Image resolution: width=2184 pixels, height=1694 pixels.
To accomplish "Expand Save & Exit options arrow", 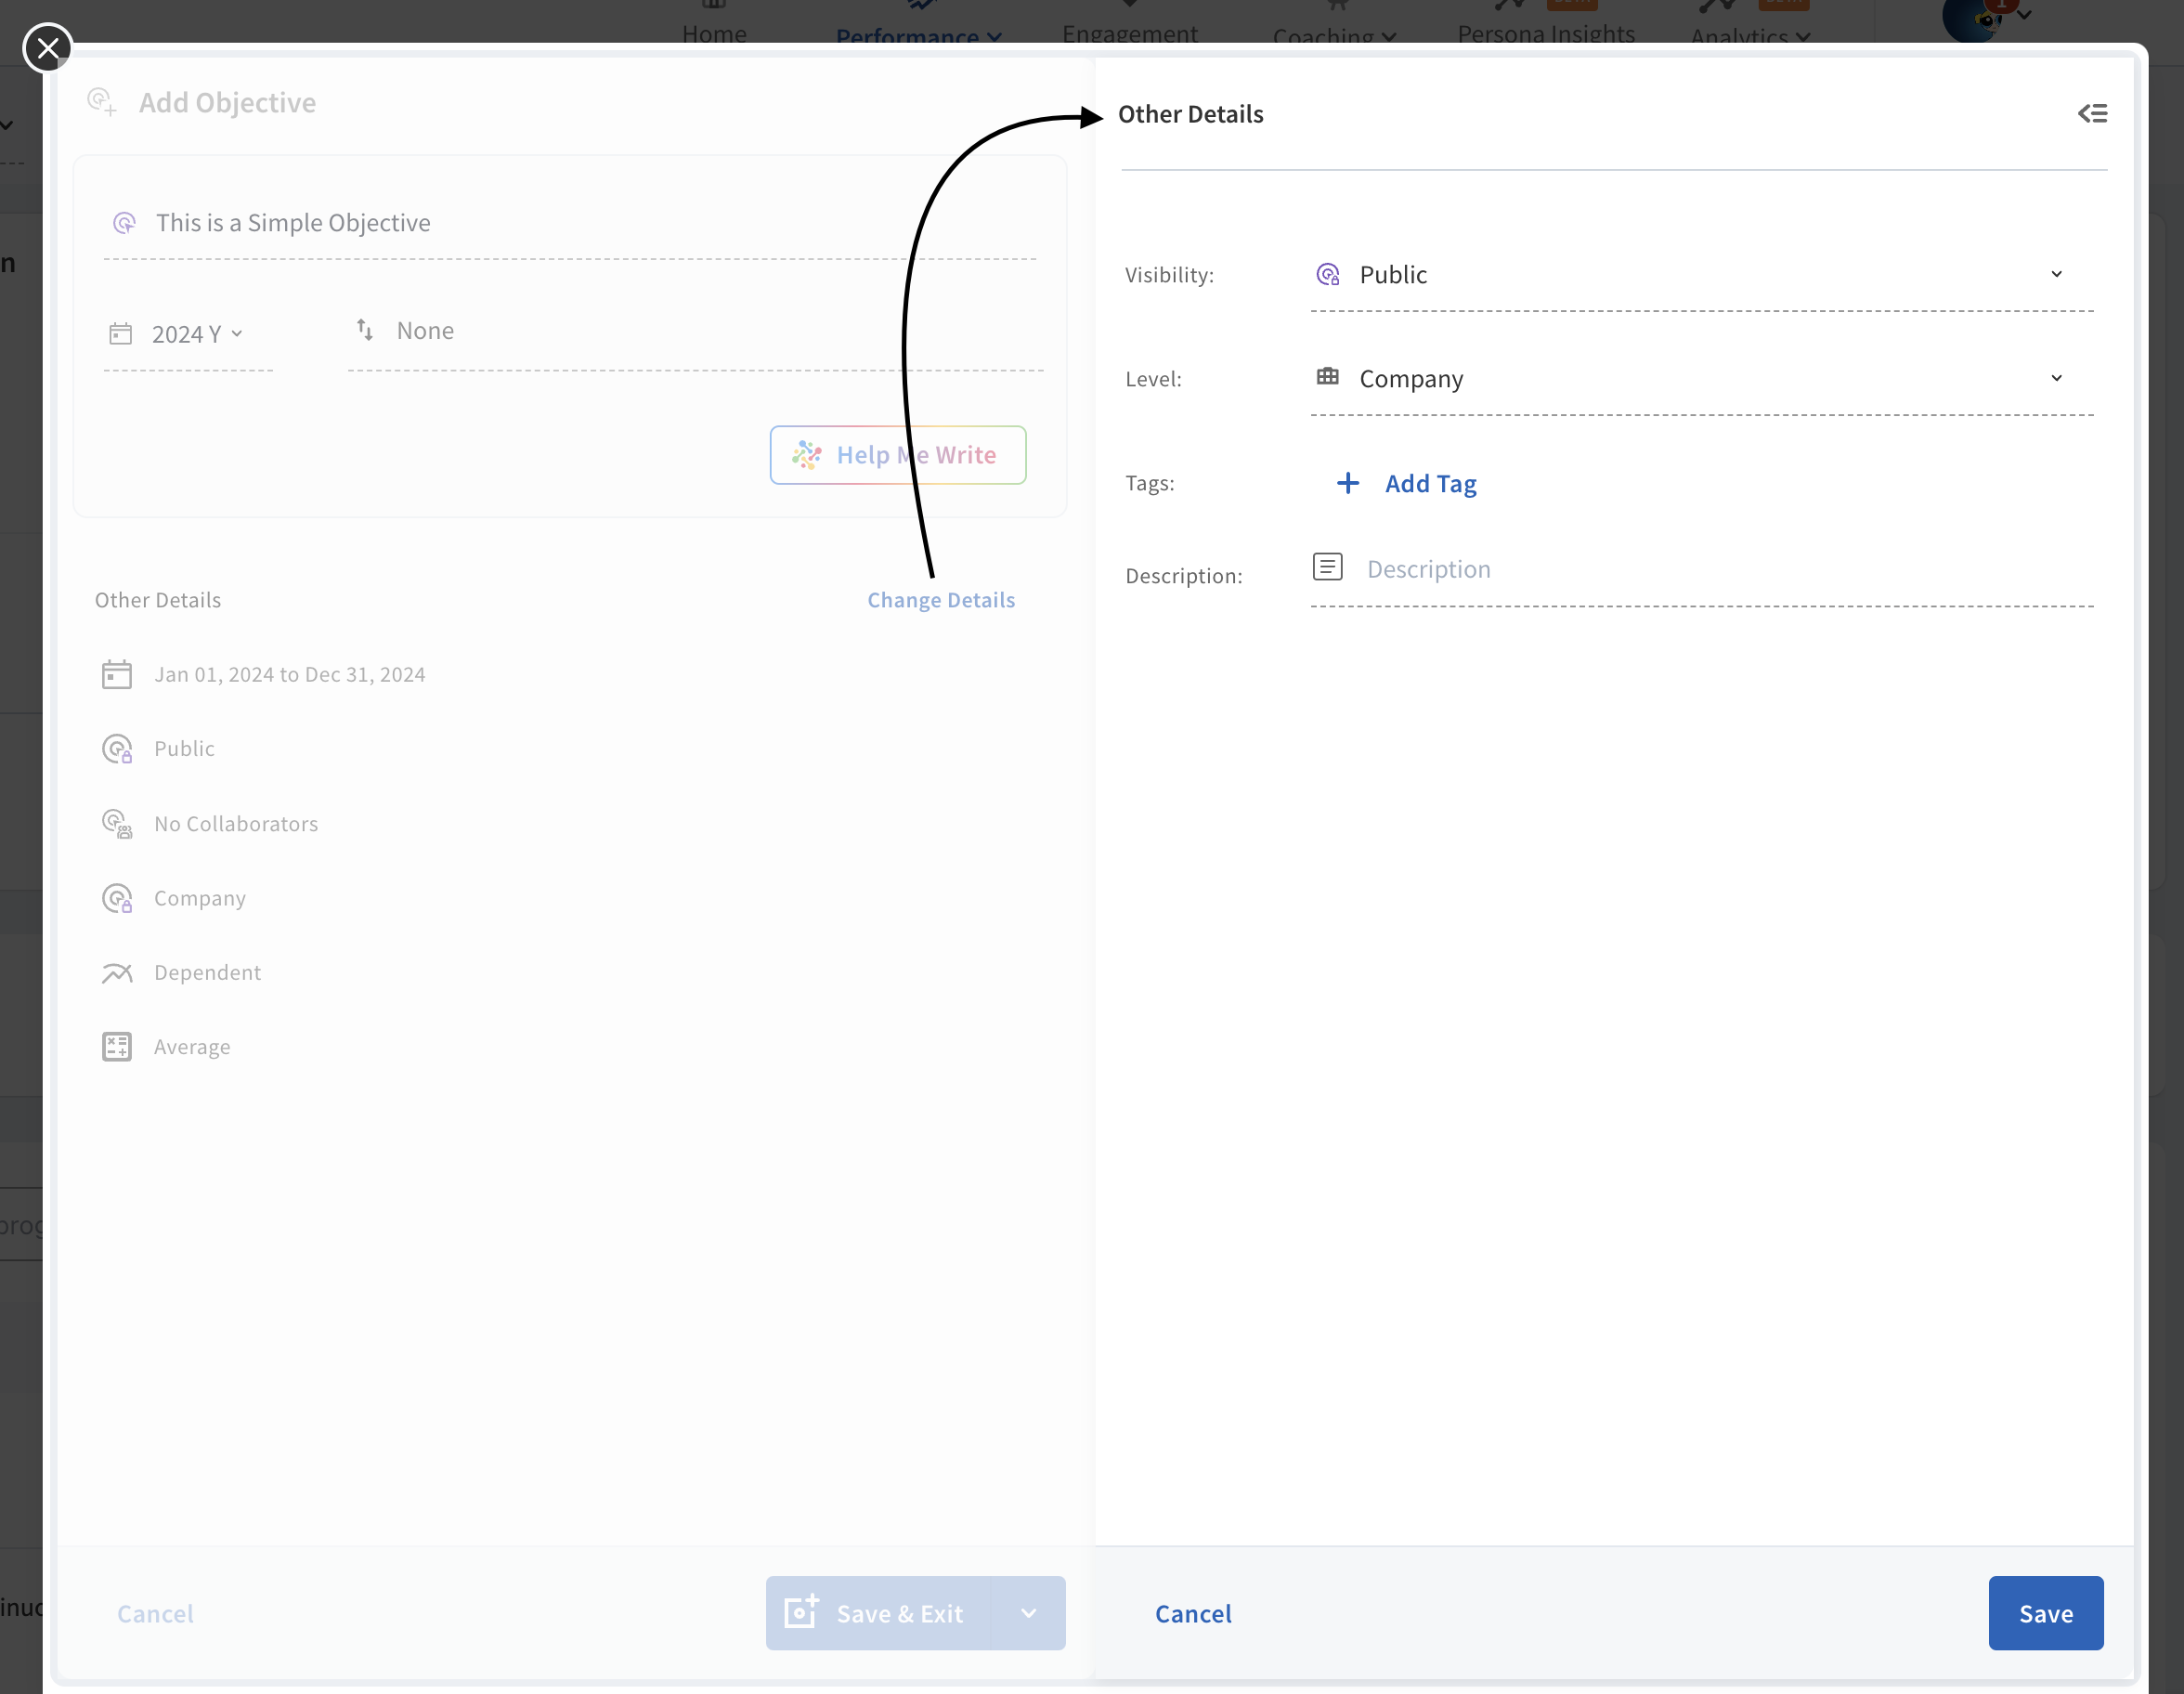I will [1029, 1614].
